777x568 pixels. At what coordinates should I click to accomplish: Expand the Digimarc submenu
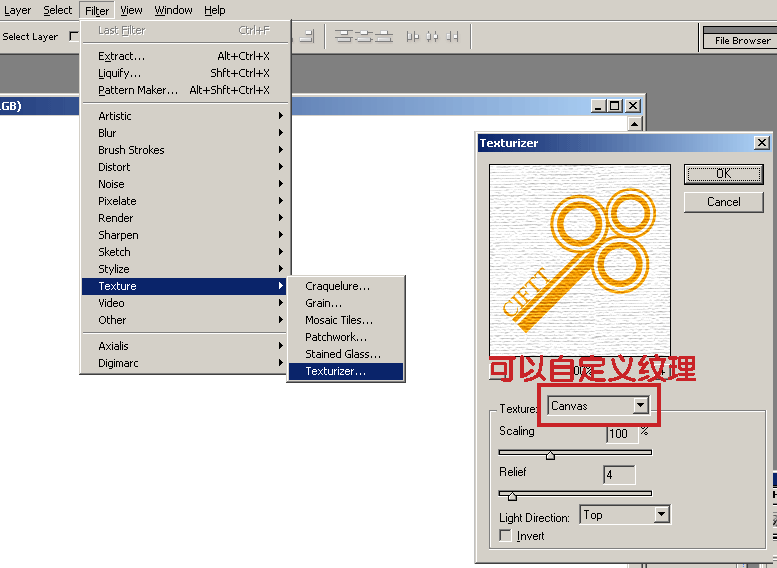186,363
